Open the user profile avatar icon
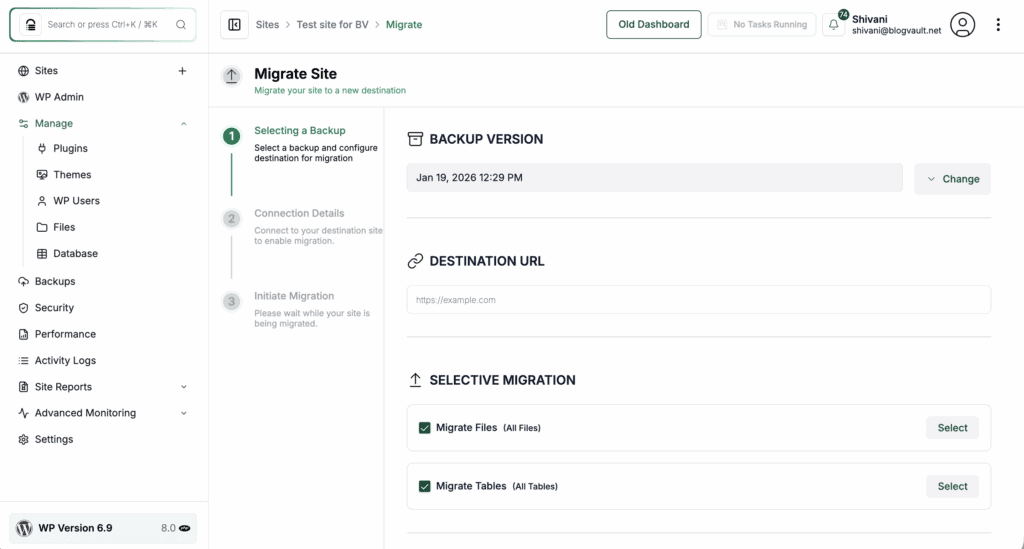This screenshot has width=1024, height=549. coord(962,25)
